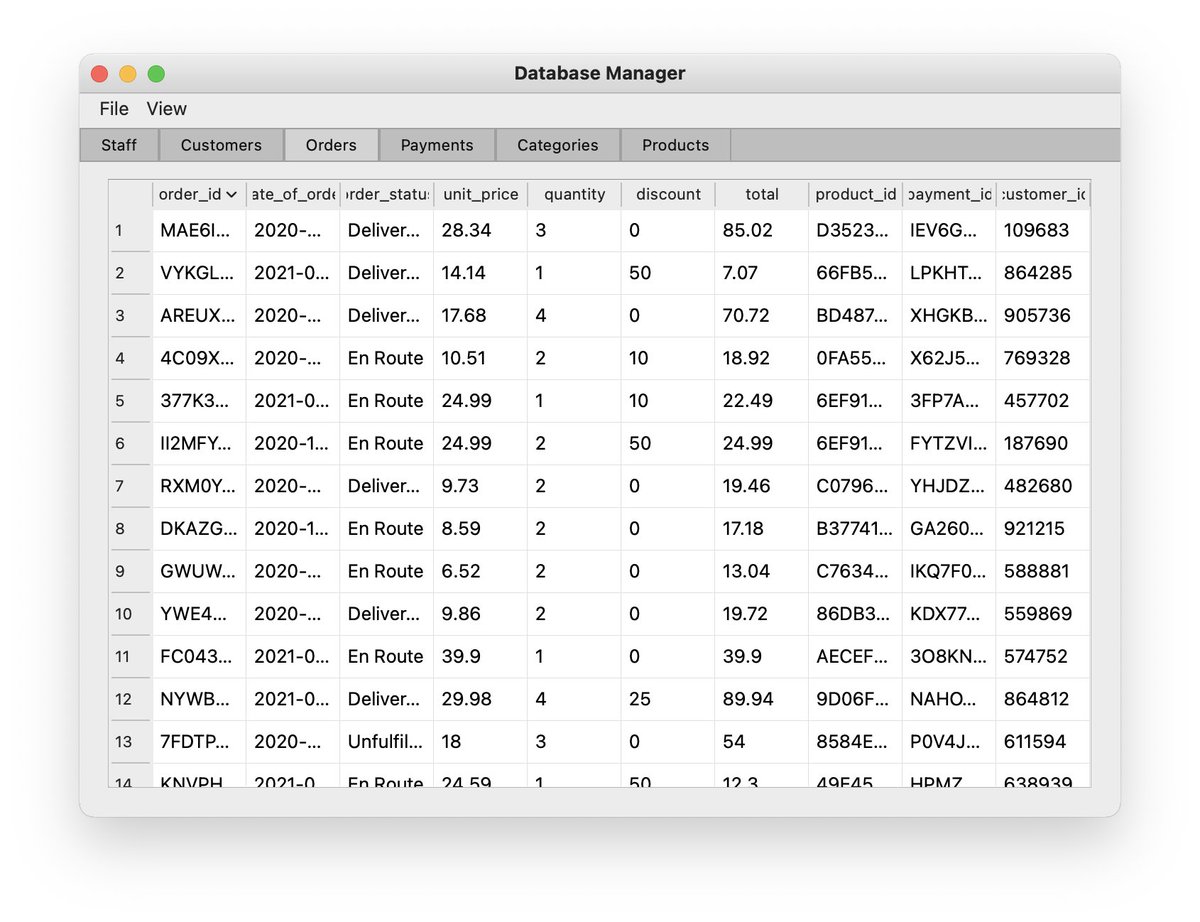Click unit_price cell 6.52
Viewport: 1200px width, 922px height.
tap(481, 571)
